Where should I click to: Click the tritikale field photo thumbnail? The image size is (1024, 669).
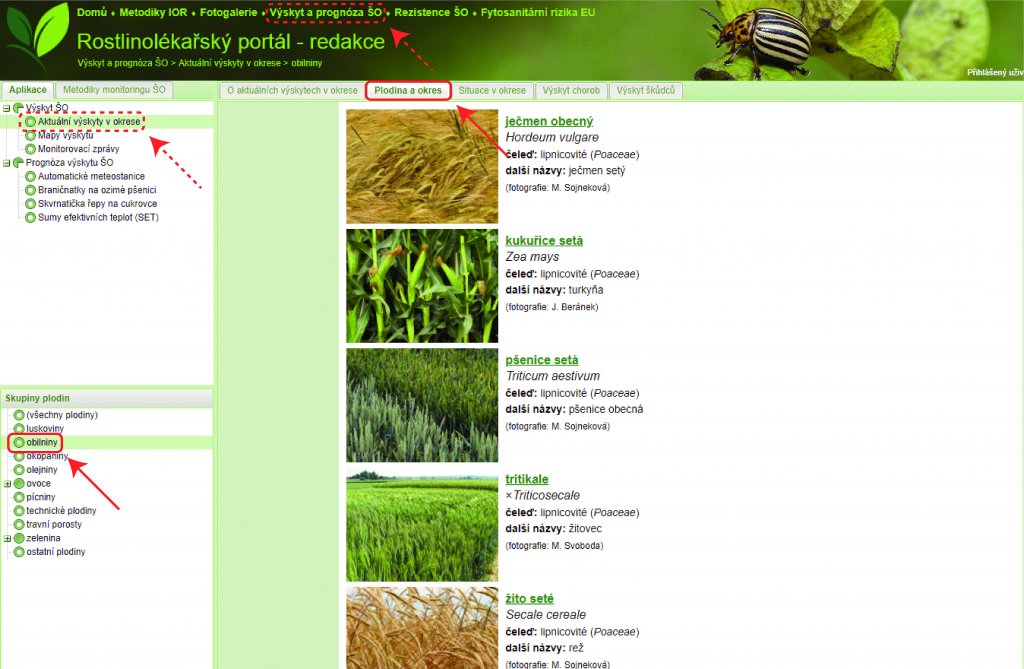click(x=422, y=525)
